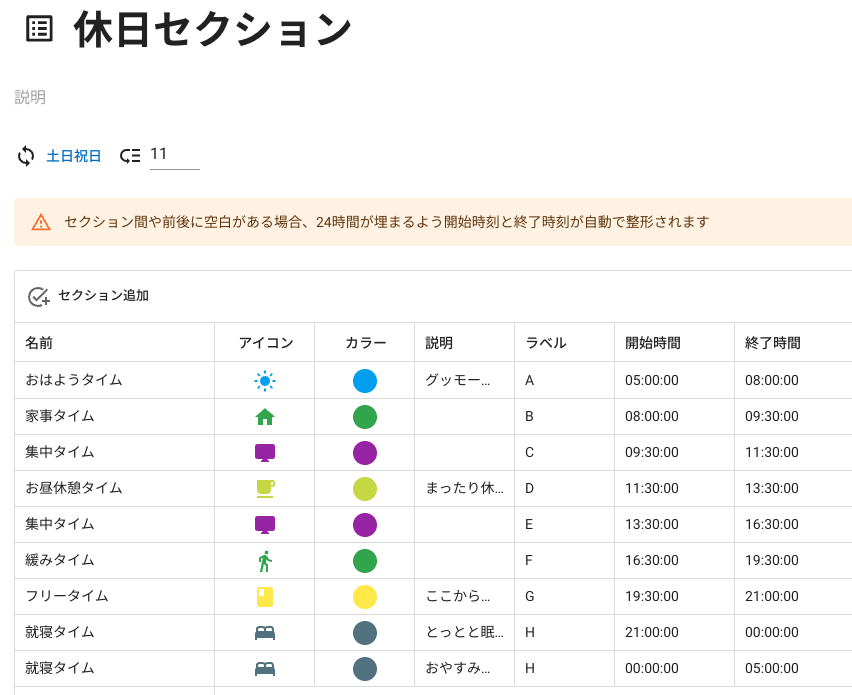Click the bed icon in row starting 21:00:00

point(265,633)
